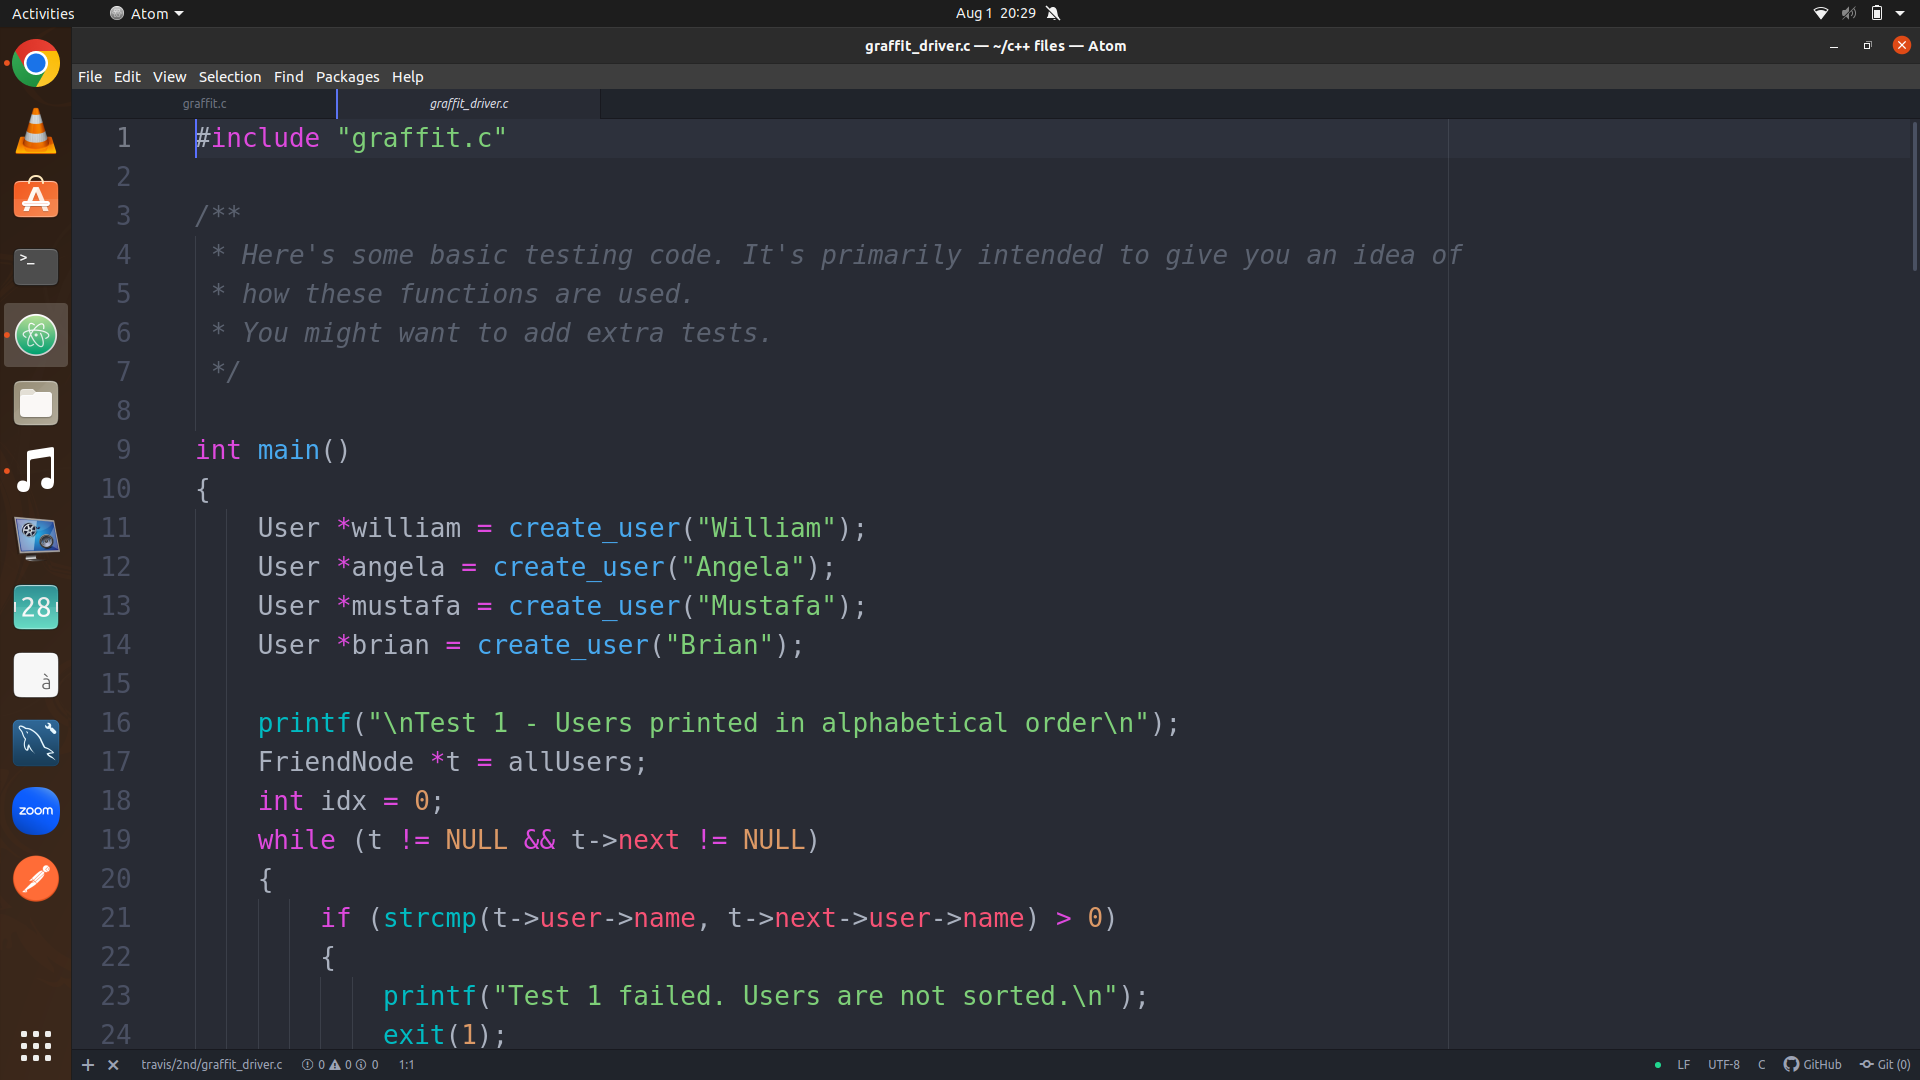Click the cursor position 1:1 indicator
Screen dimensions: 1920x1080
[x=406, y=1065]
